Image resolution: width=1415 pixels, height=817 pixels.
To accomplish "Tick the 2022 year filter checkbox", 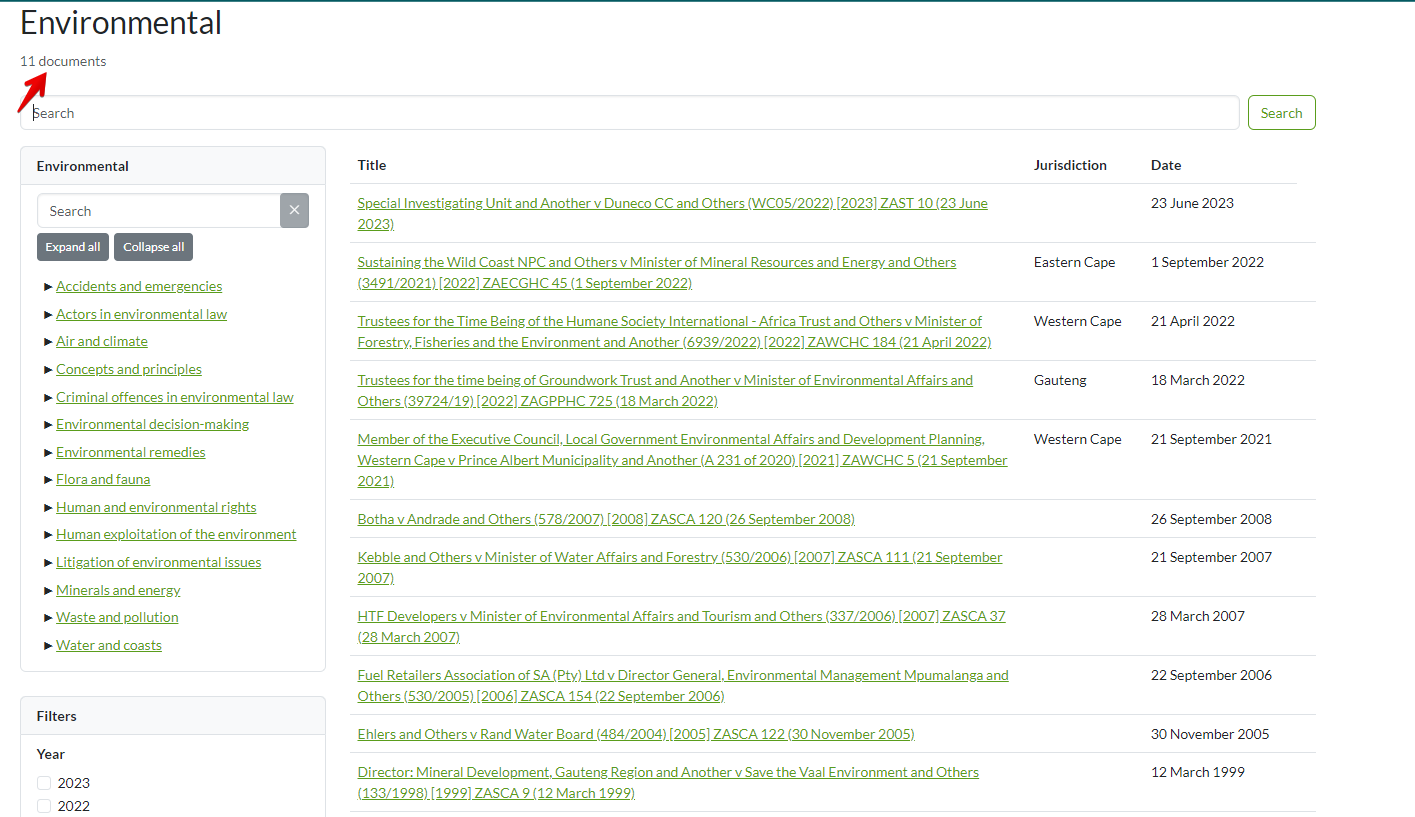I will (x=44, y=806).
